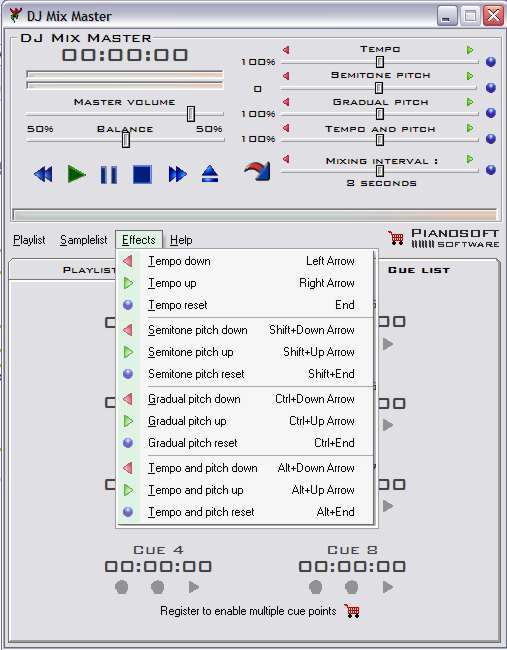Click the long track progress bar below the transport buttons

pos(255,215)
